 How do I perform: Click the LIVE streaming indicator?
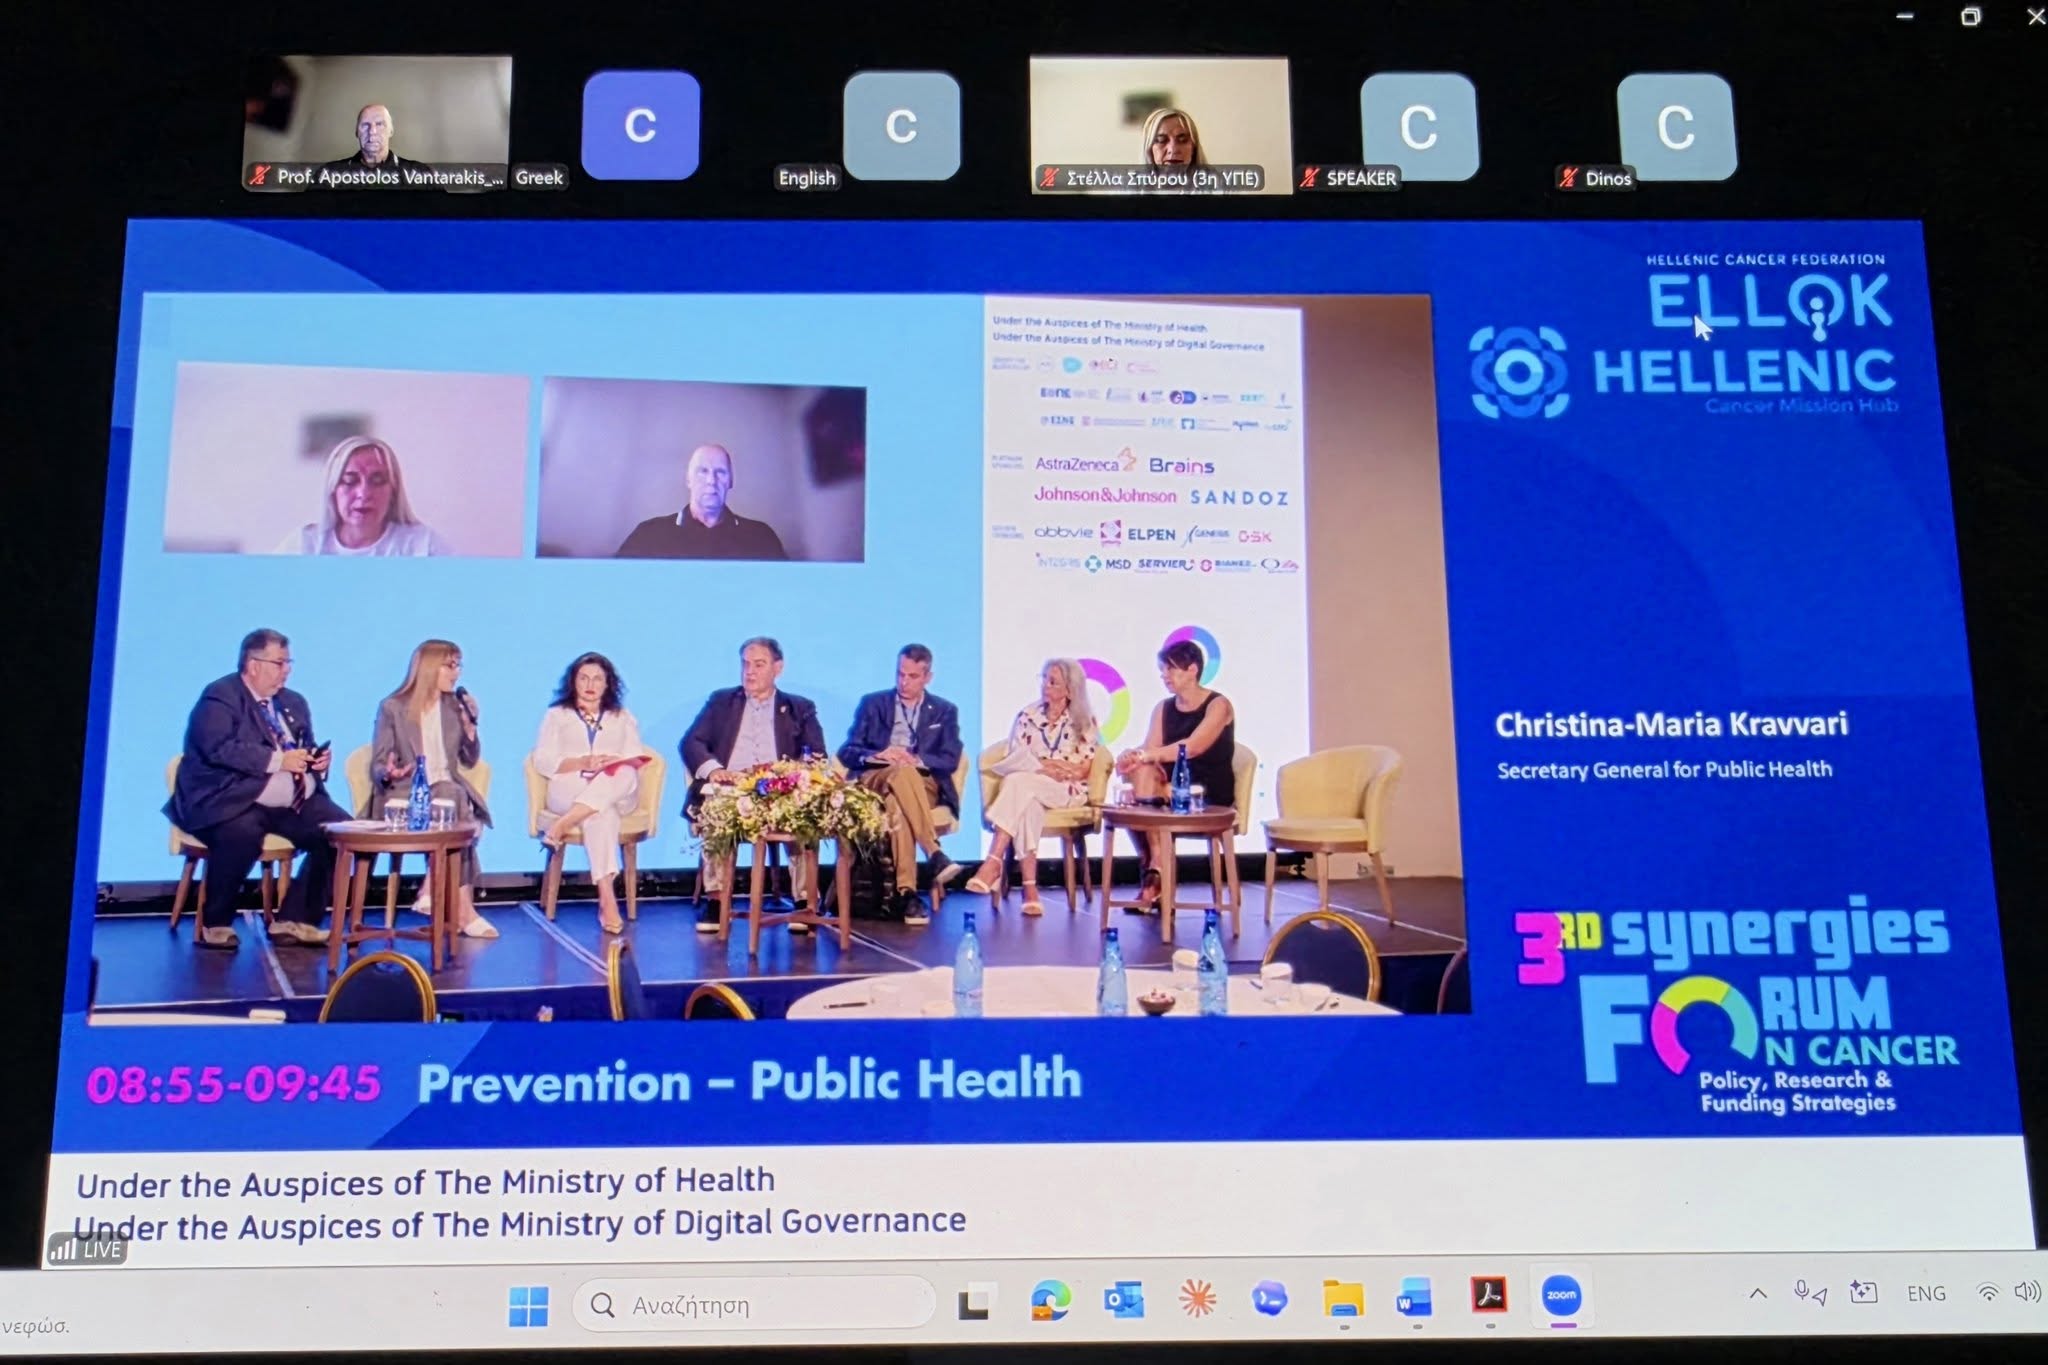click(86, 1249)
